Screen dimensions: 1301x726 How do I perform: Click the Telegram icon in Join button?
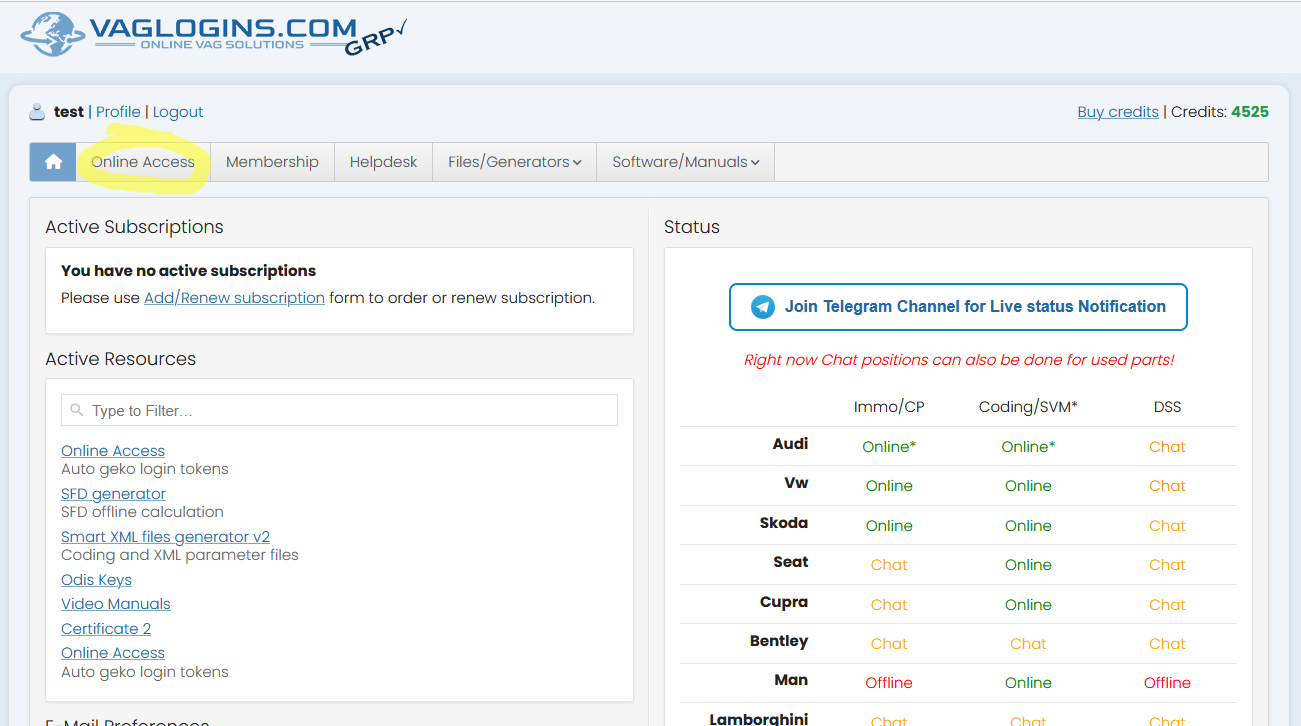(763, 307)
